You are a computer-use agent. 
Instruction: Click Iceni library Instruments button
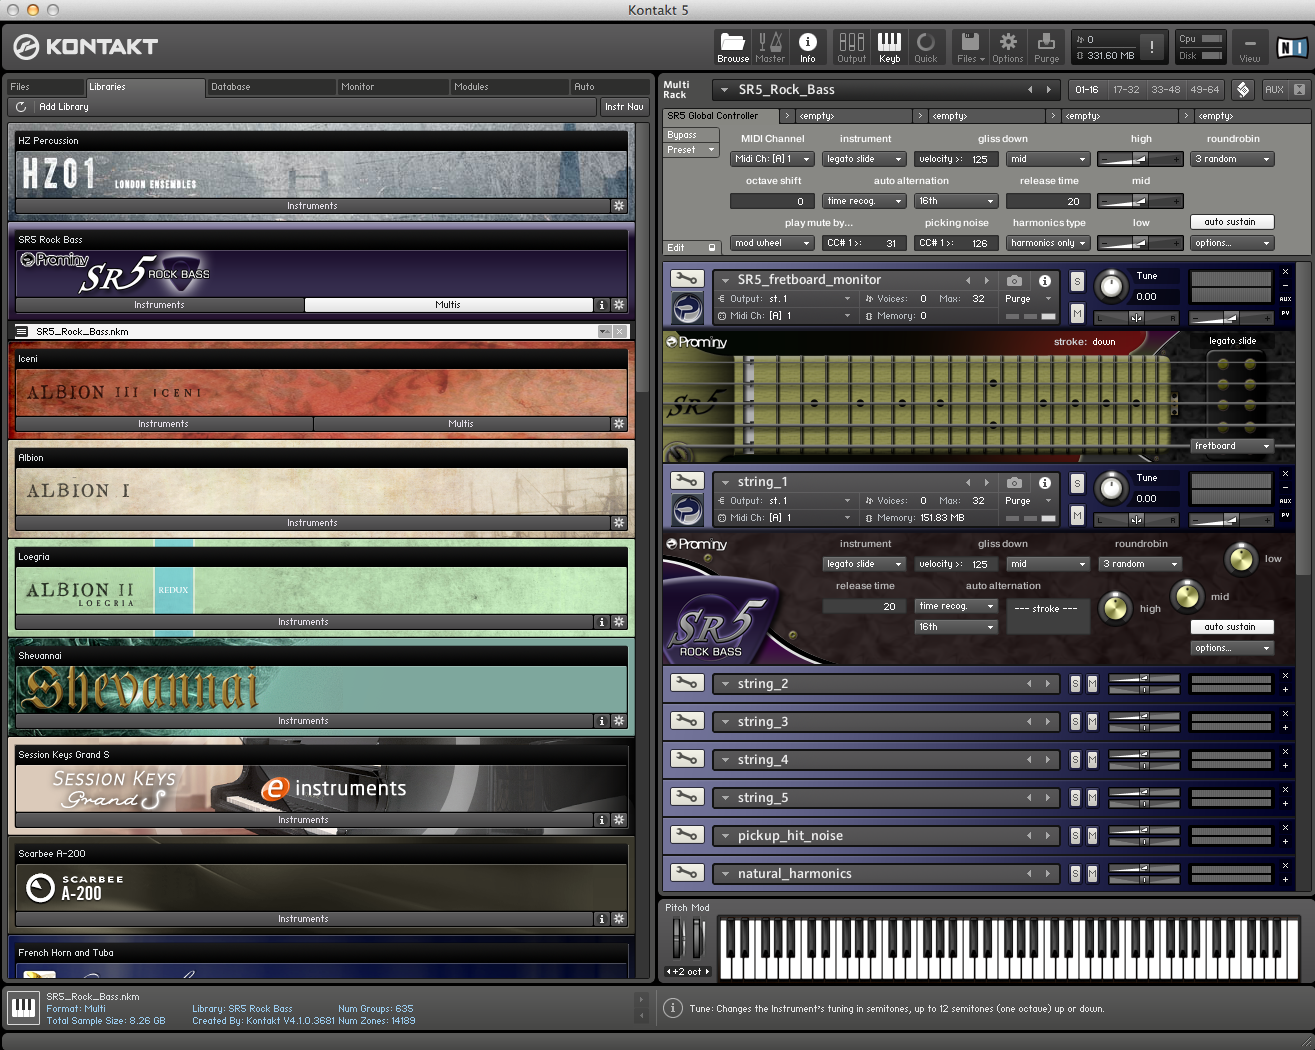click(163, 424)
